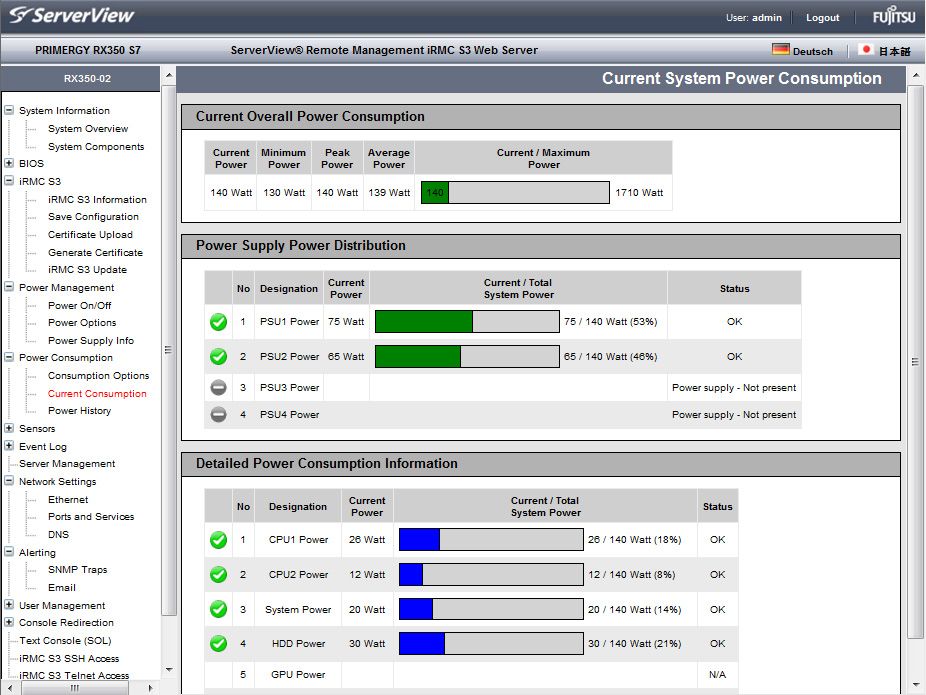926x695 pixels.
Task: Open Ports and Services page
Action: [91, 517]
